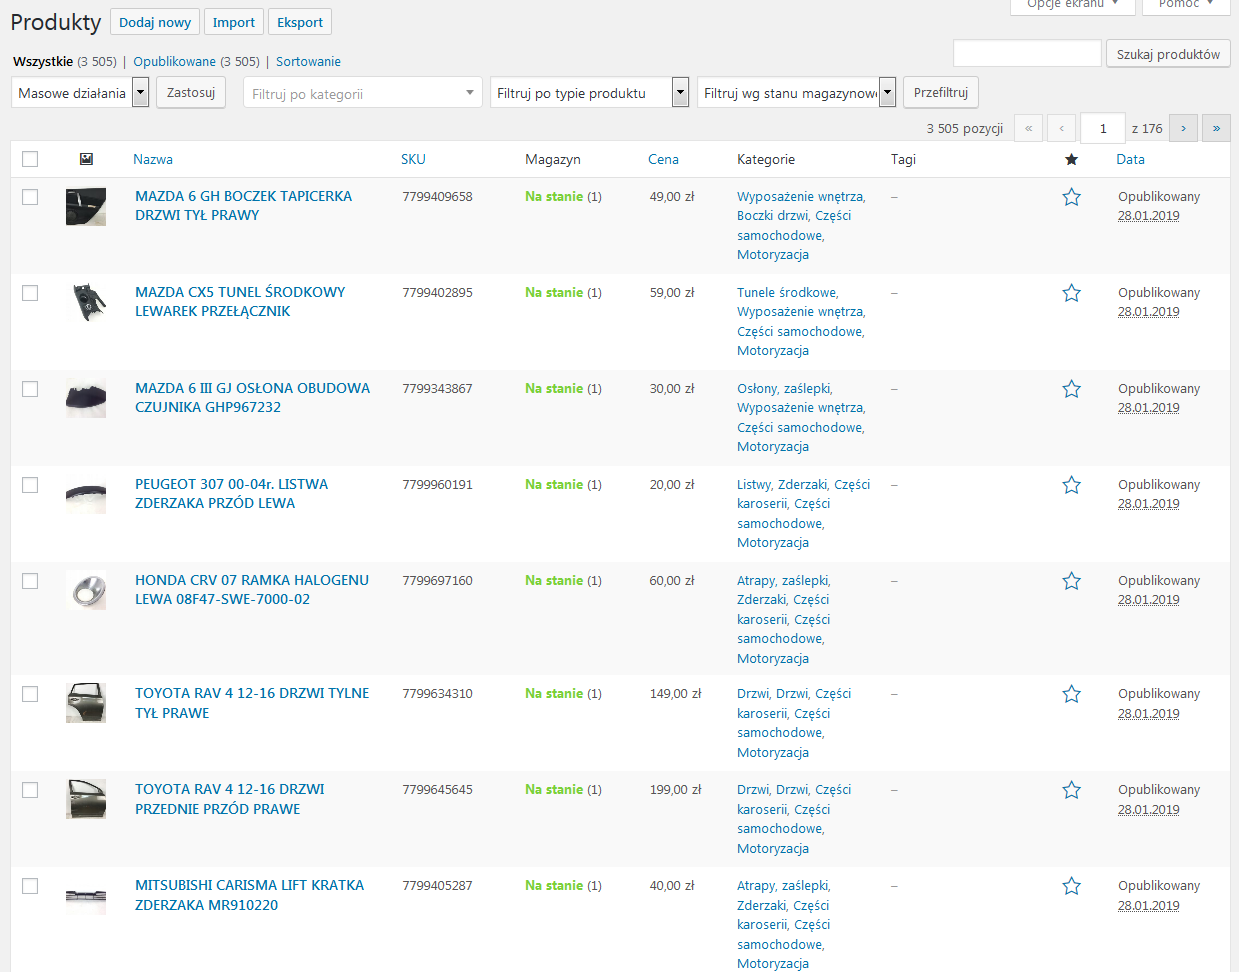Filter by Osłony, zaślepki category link
This screenshot has width=1239, height=972.
coord(783,389)
